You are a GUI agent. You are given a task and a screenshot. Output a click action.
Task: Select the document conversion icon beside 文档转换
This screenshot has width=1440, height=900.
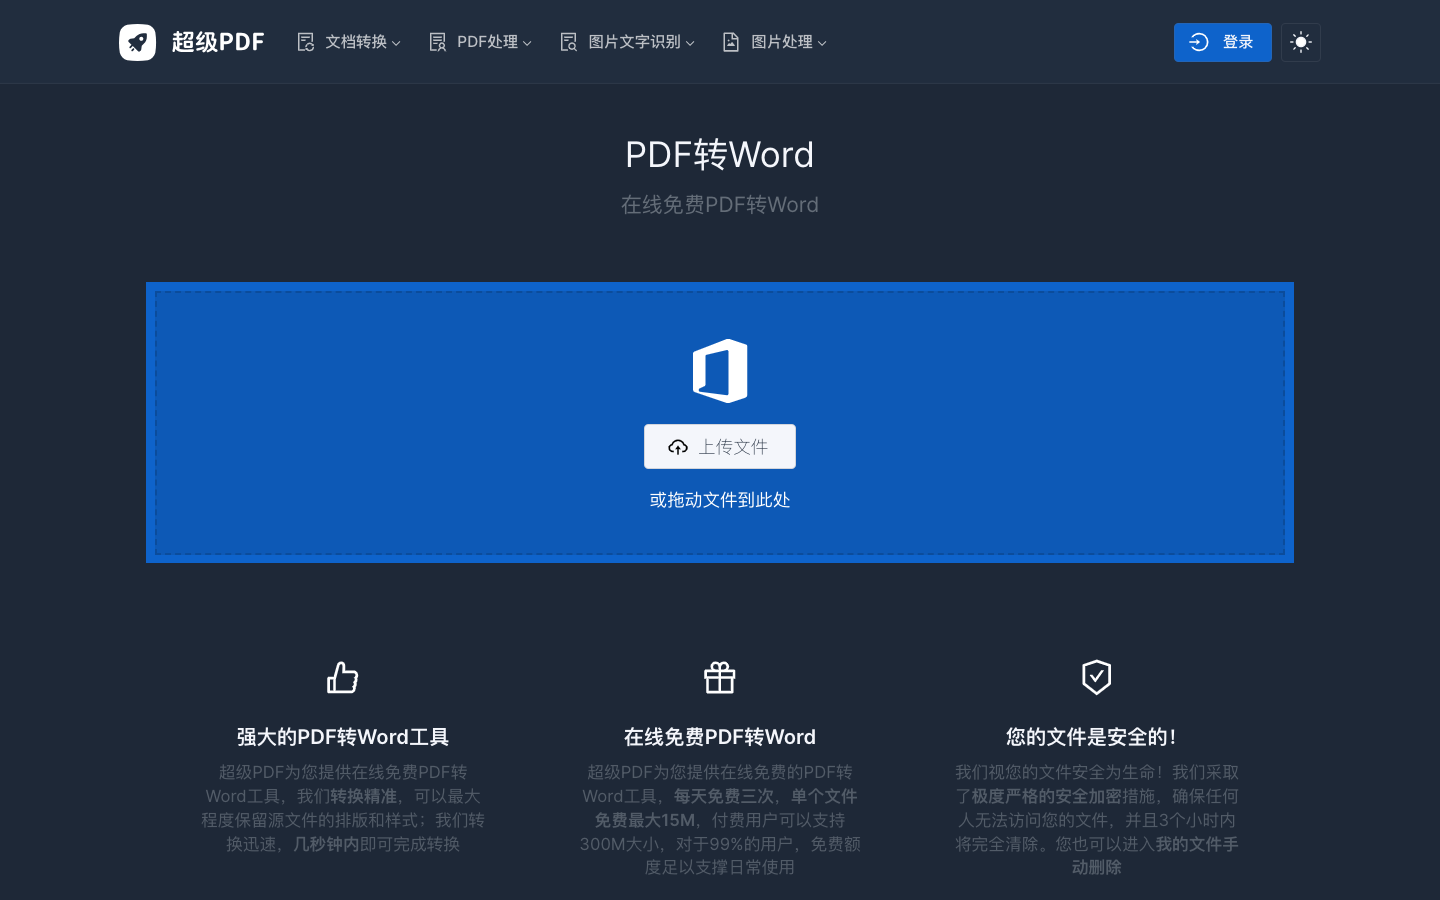click(x=306, y=42)
